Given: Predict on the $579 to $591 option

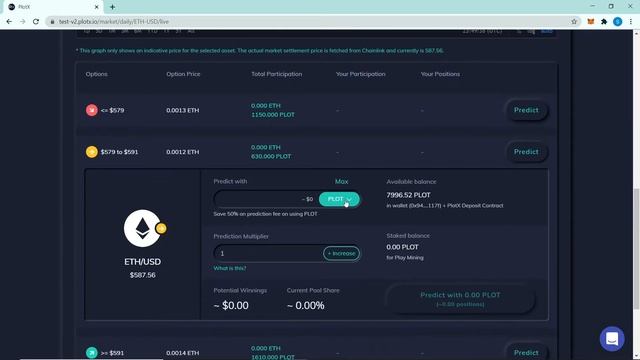Looking at the screenshot, I should (526, 152).
